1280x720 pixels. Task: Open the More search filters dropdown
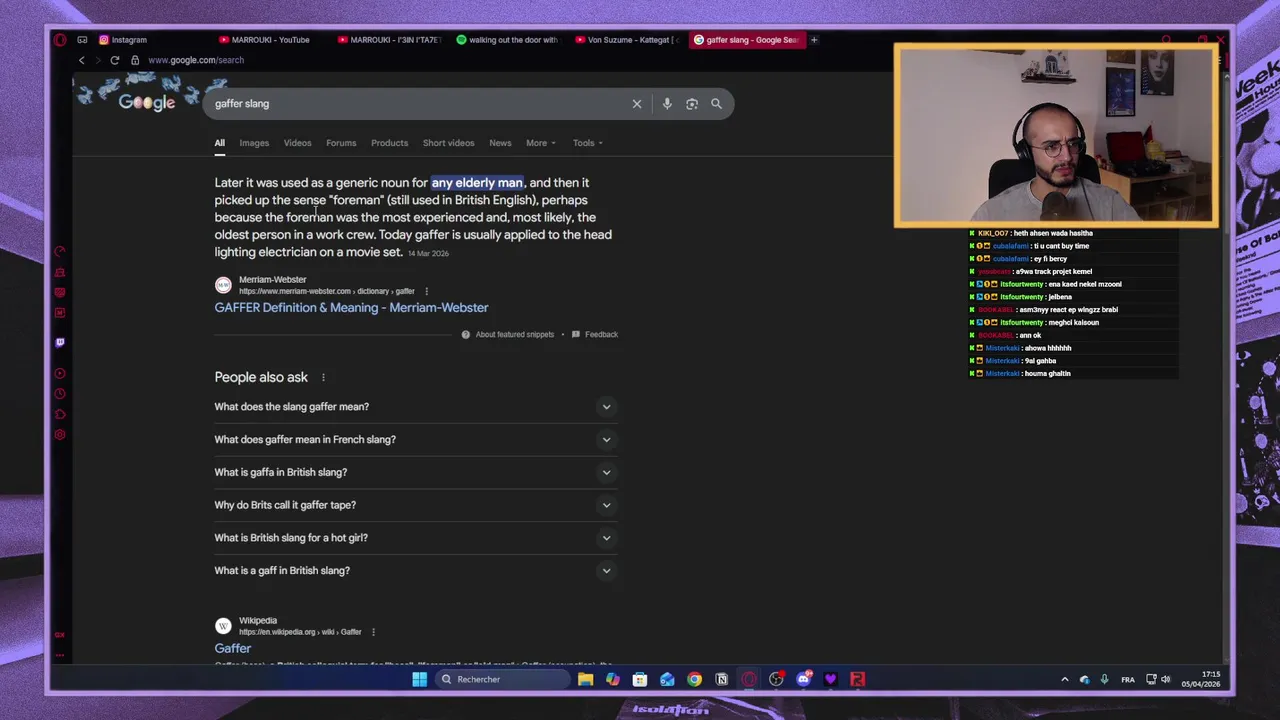(x=541, y=143)
